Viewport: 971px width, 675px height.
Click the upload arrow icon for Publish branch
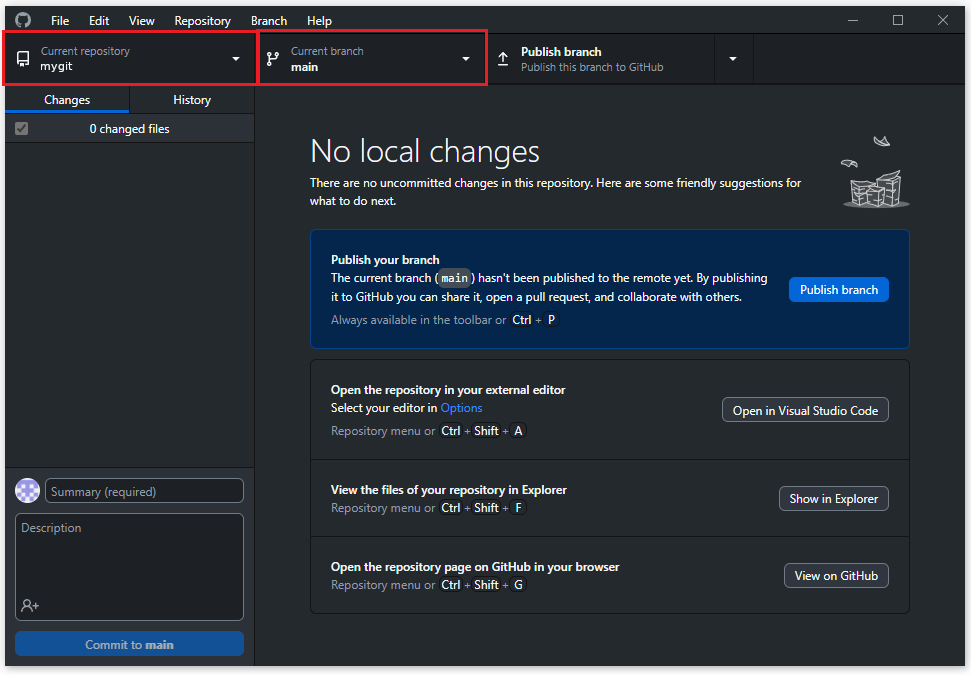503,59
